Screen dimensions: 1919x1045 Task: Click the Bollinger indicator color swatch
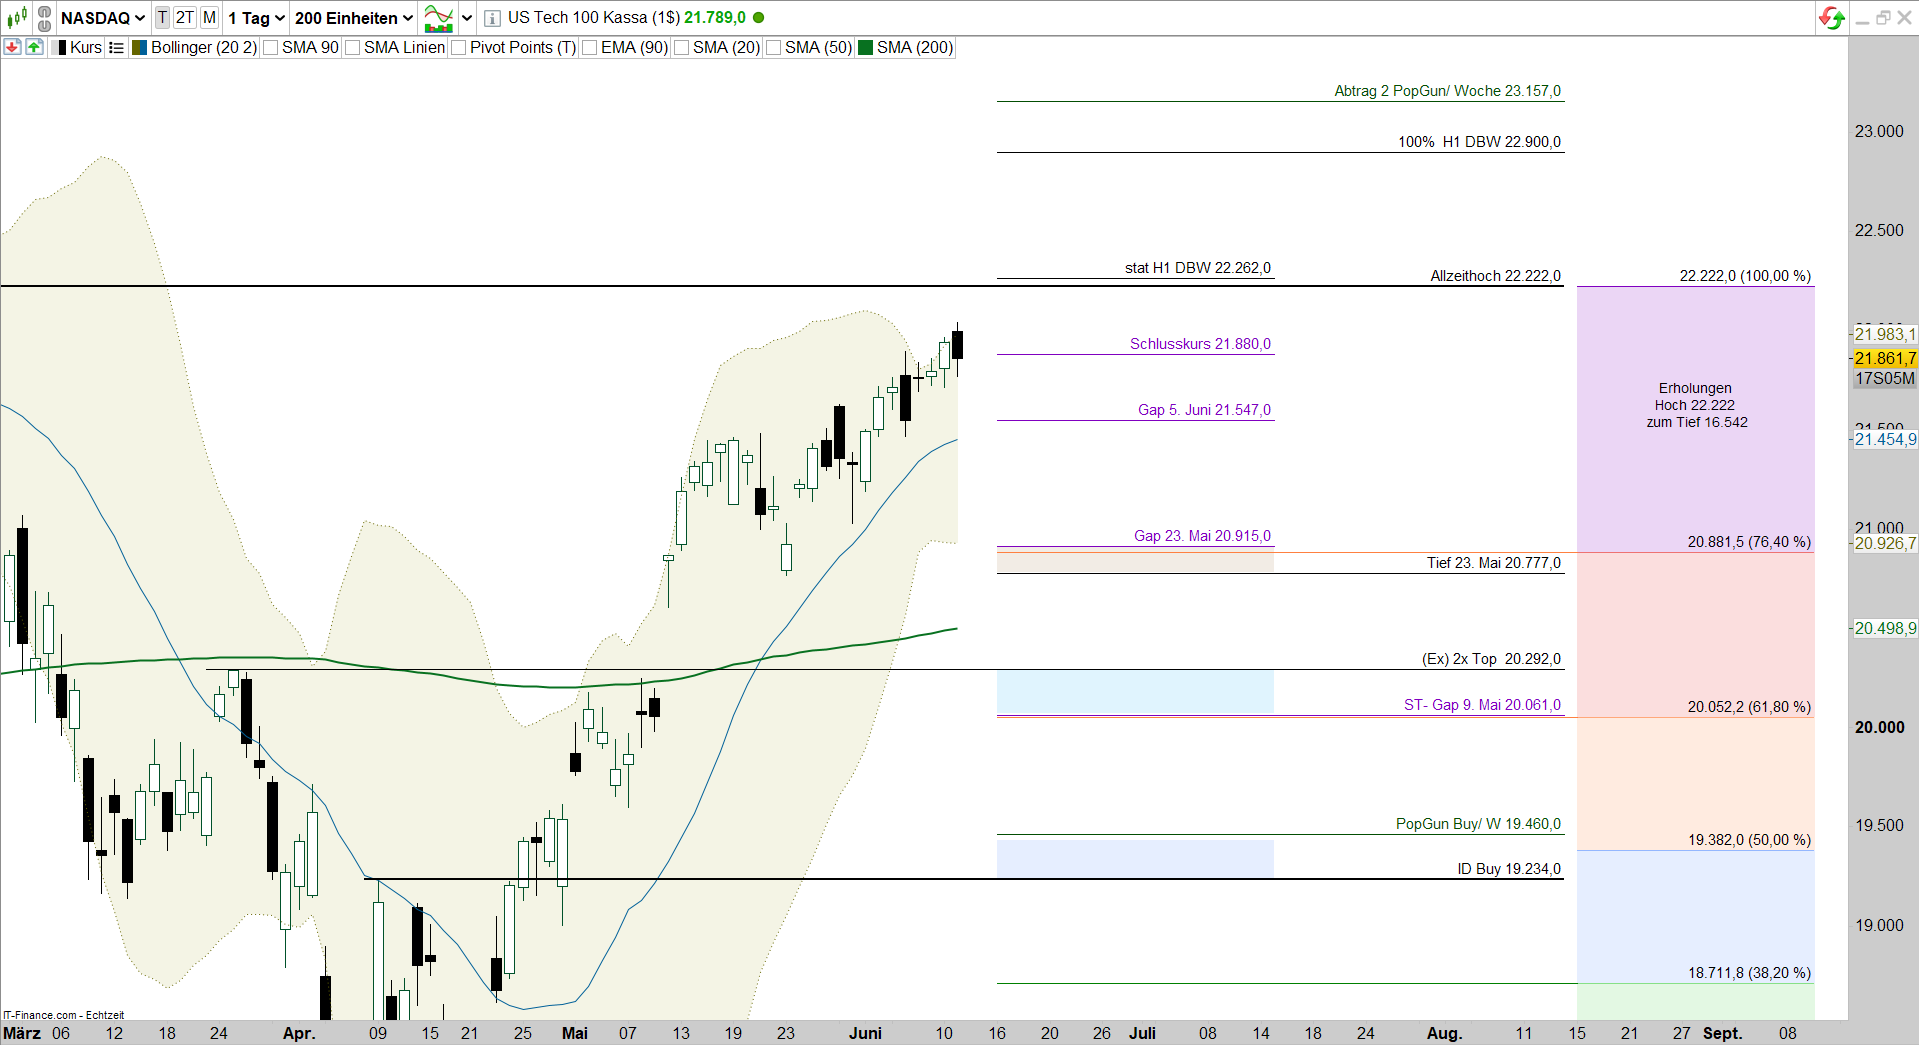[140, 47]
